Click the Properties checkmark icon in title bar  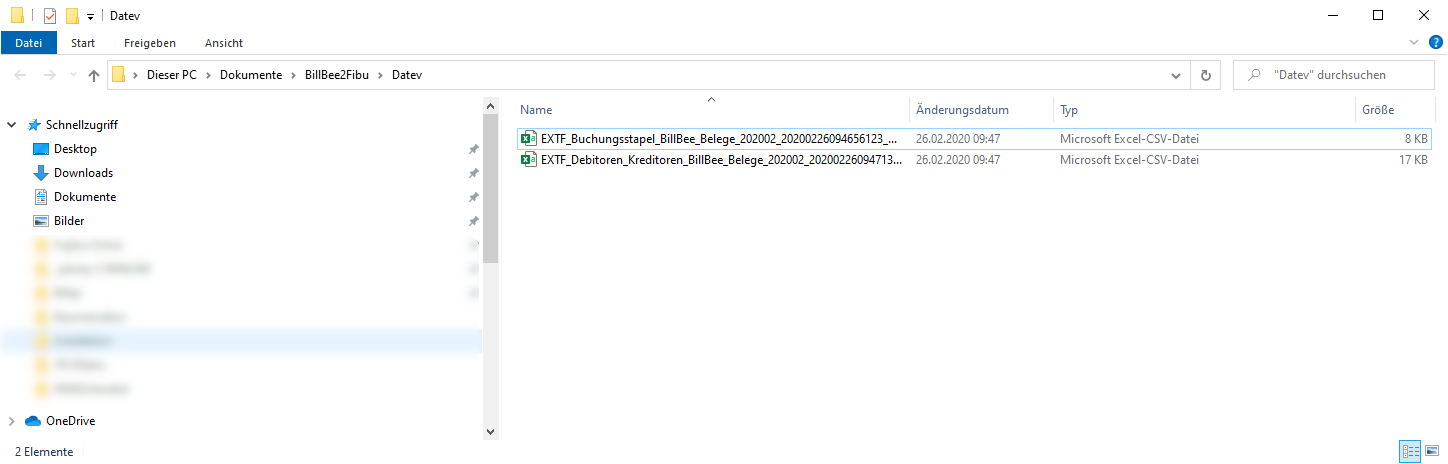[x=50, y=15]
